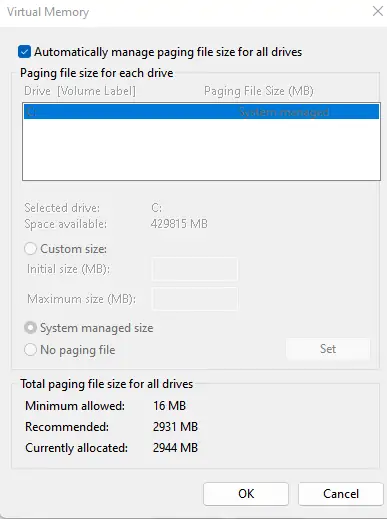Screen dimensions: 387x519
Task: Close the Virtual Memory dialog window
Action: click(378, 11)
